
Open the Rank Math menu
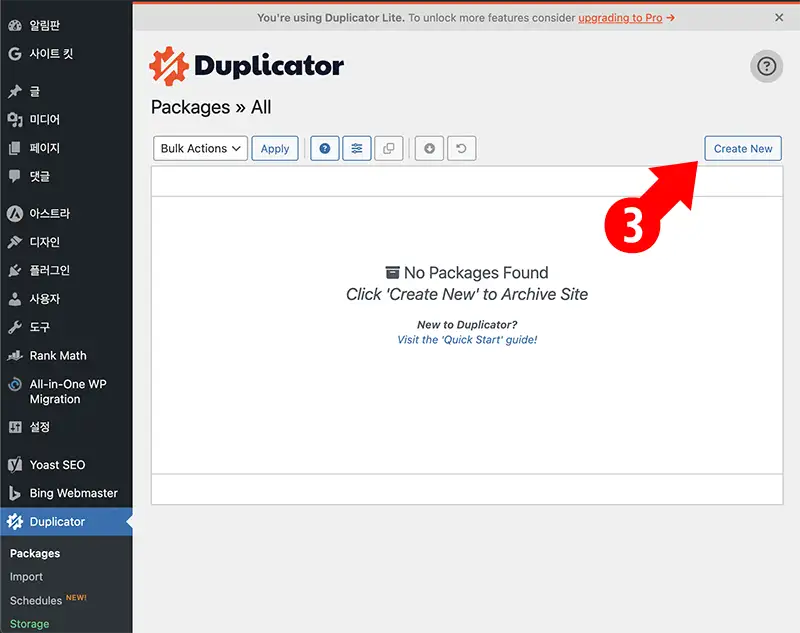[x=66, y=356]
